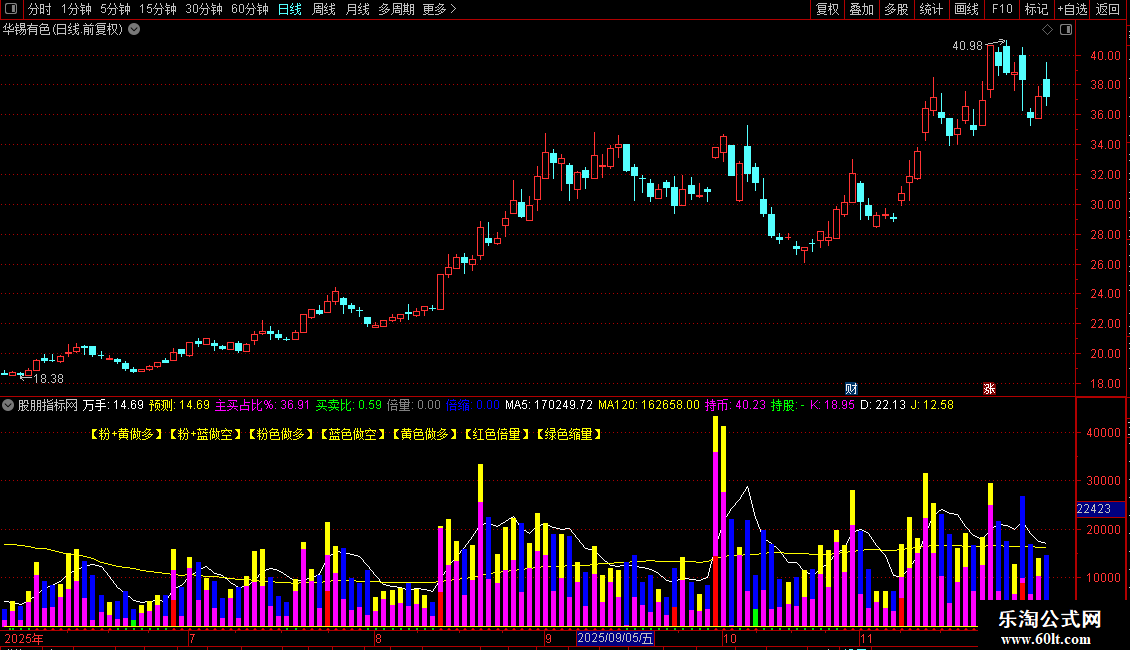Image resolution: width=1130 pixels, height=650 pixels.
Task: Click the D: 22.13 indicator value
Action: pos(883,405)
